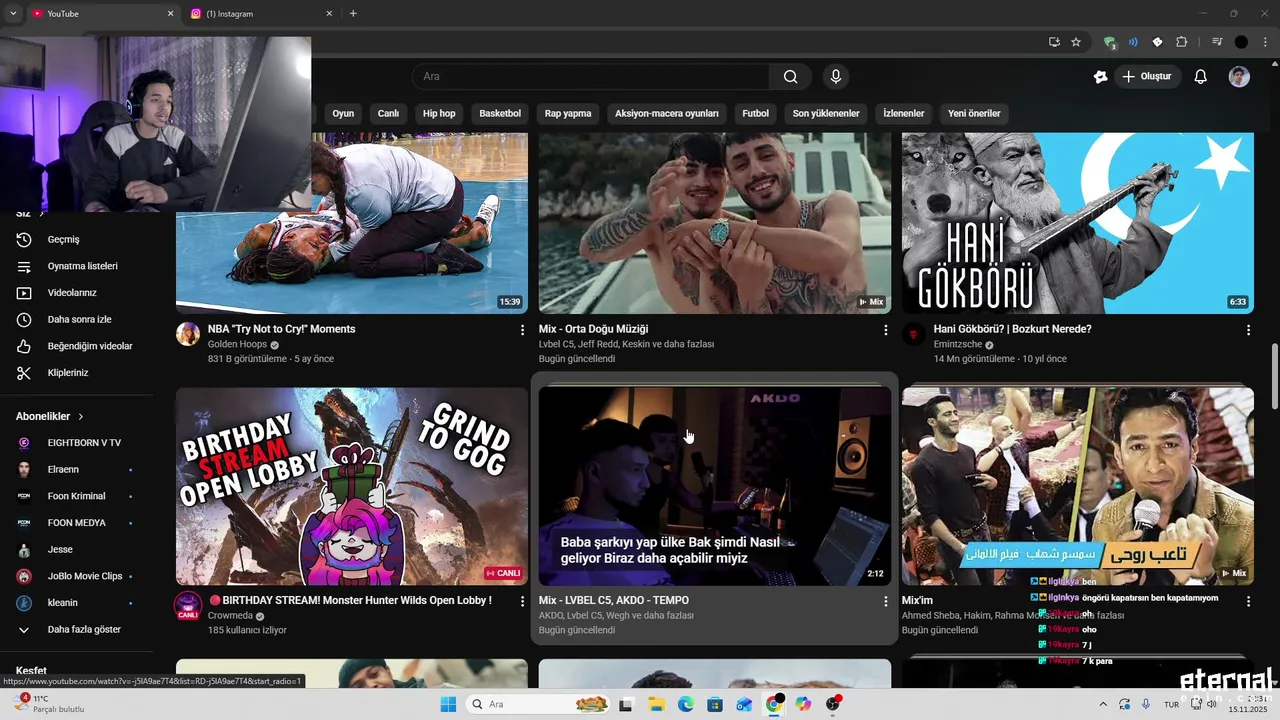Click the Ara search input field
This screenshot has height=720, width=1280.
[591, 77]
